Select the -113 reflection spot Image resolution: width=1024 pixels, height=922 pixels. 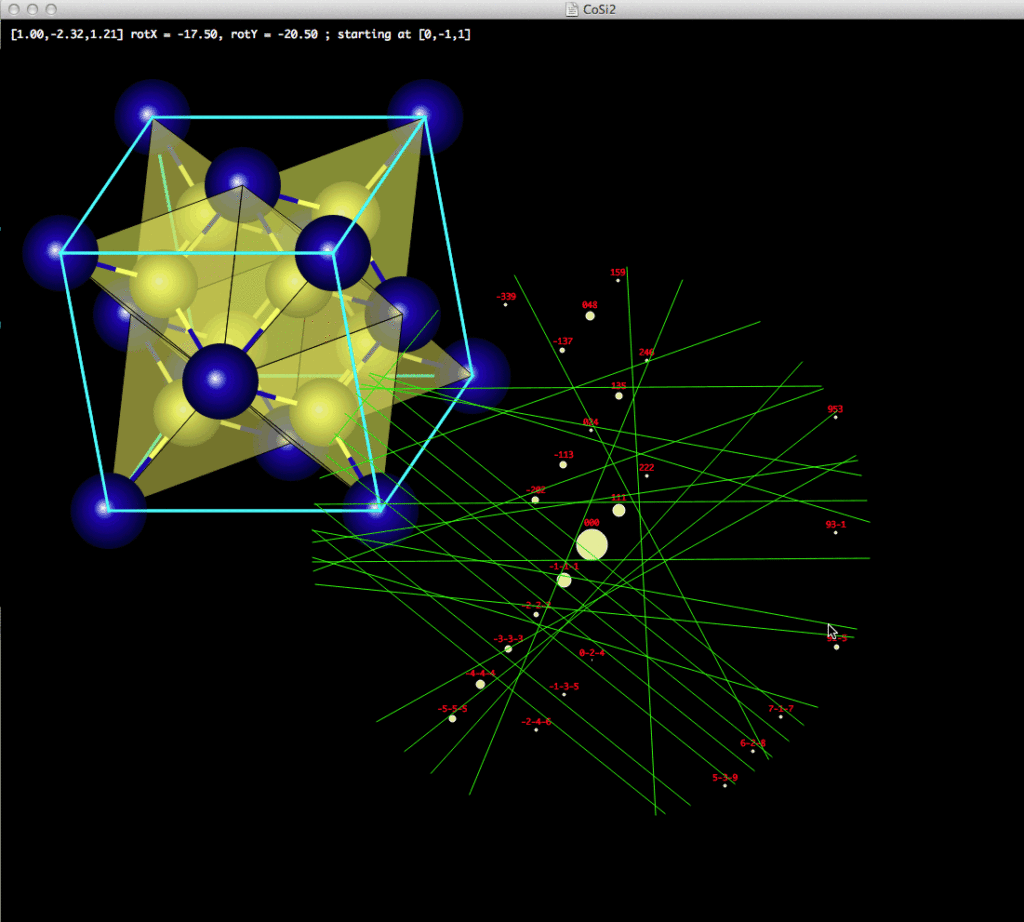pos(563,465)
